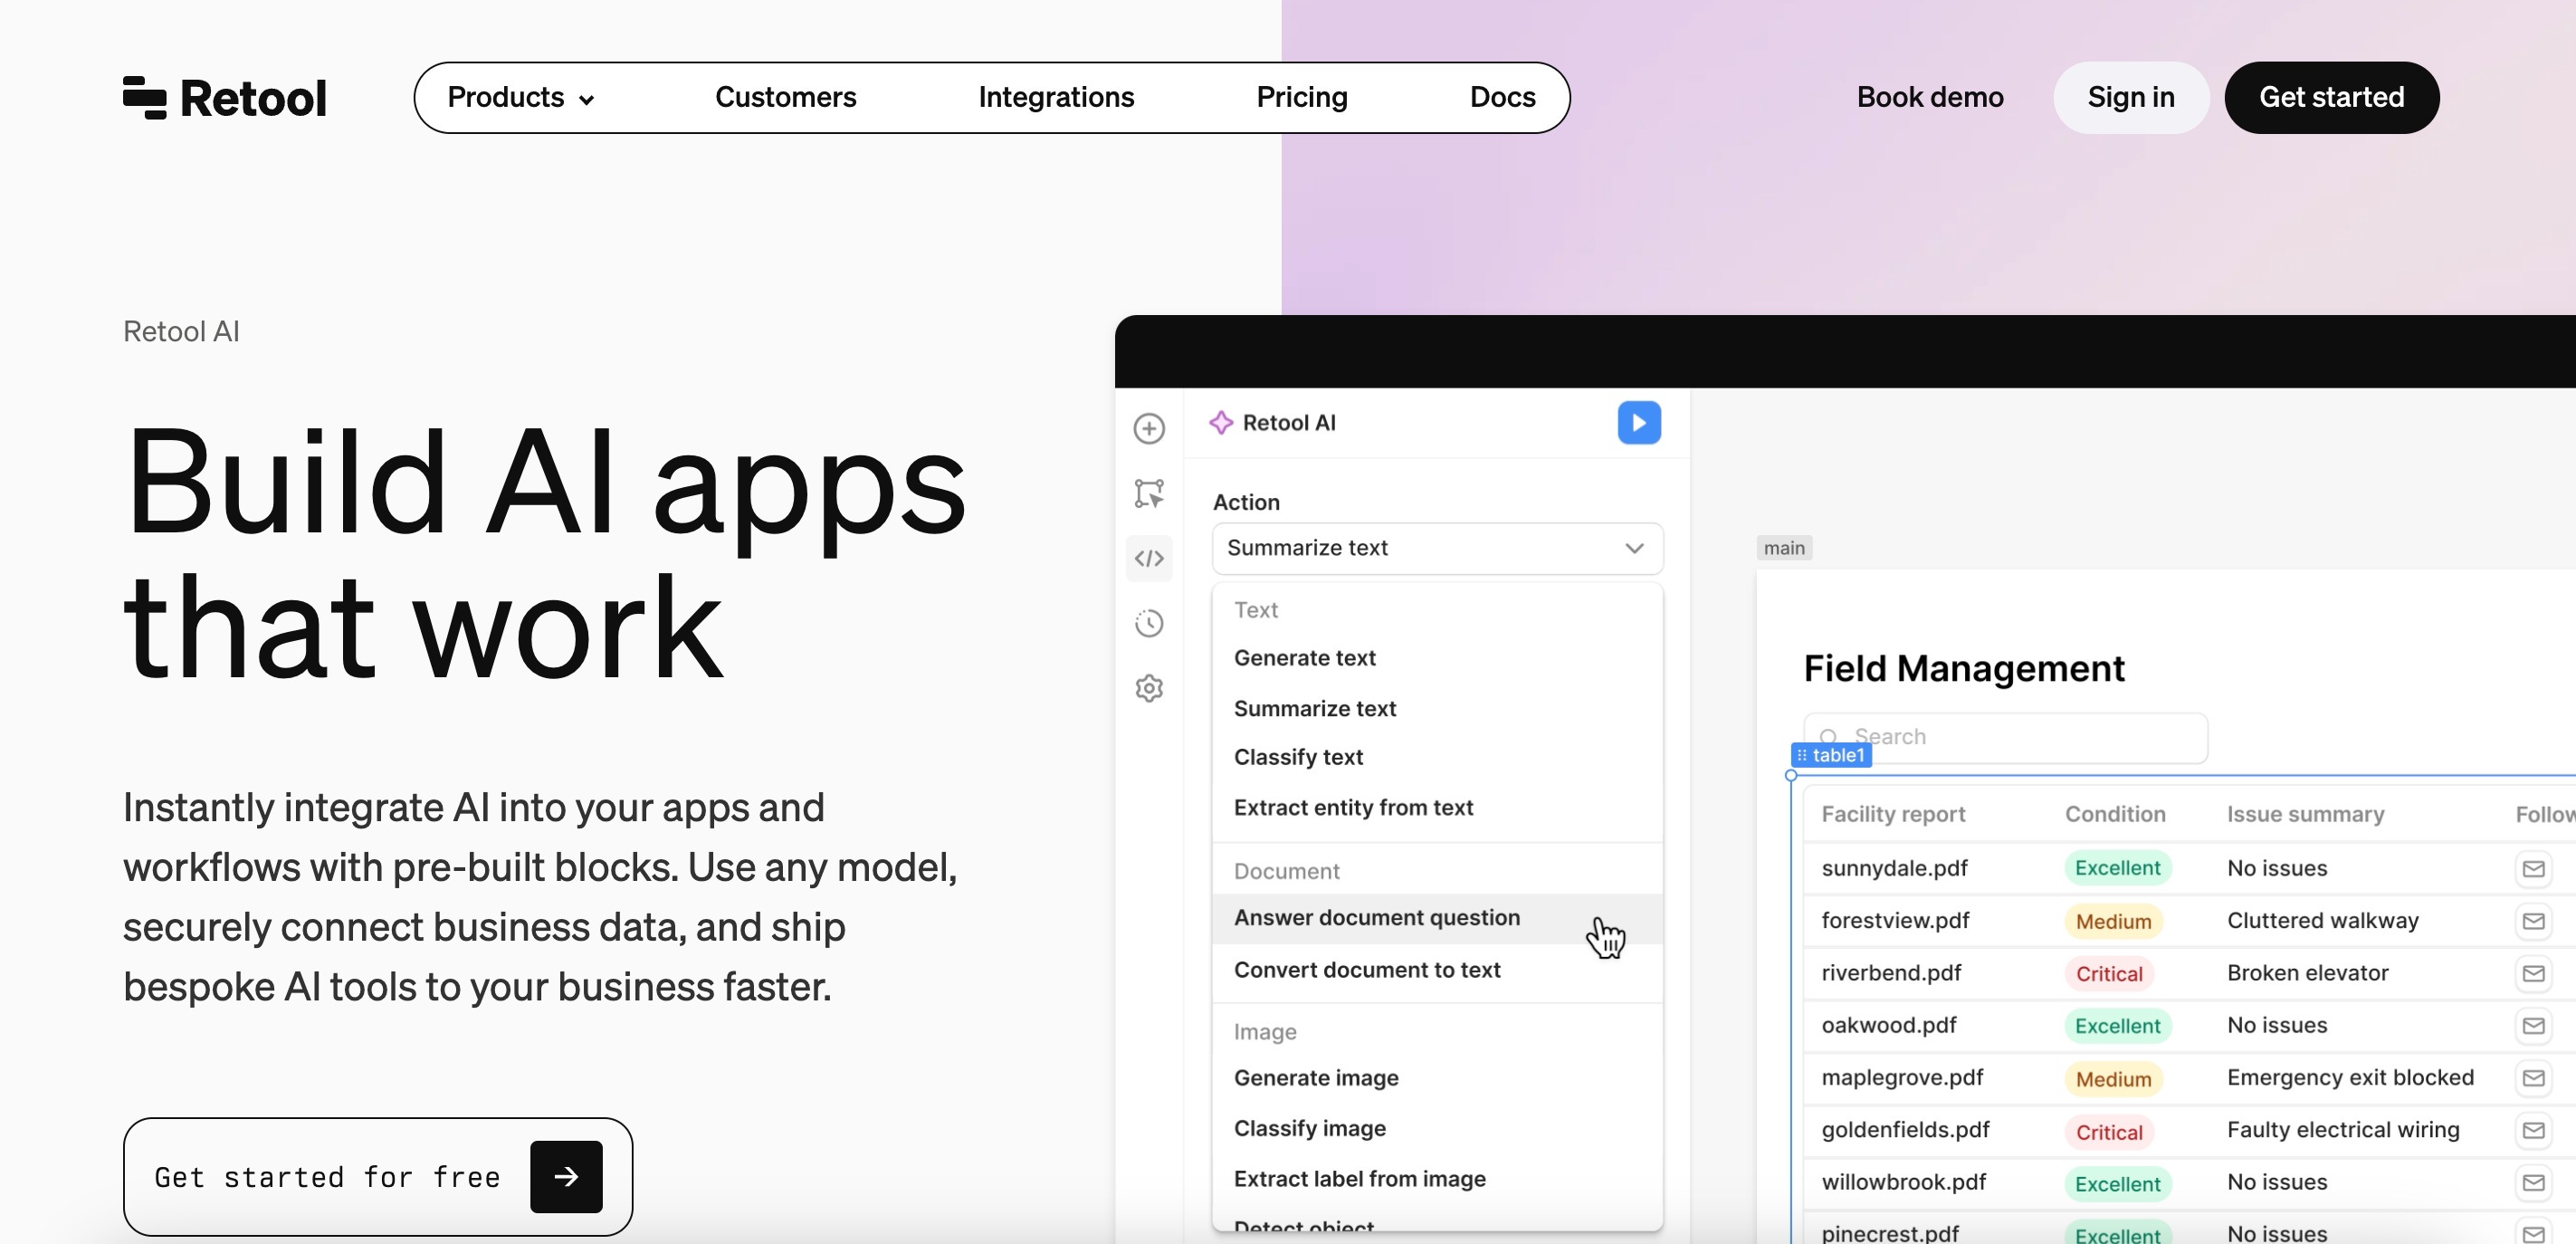The image size is (2576, 1244).
Task: Click the Faulty electrical wiring cell
Action: [x=2343, y=1130]
